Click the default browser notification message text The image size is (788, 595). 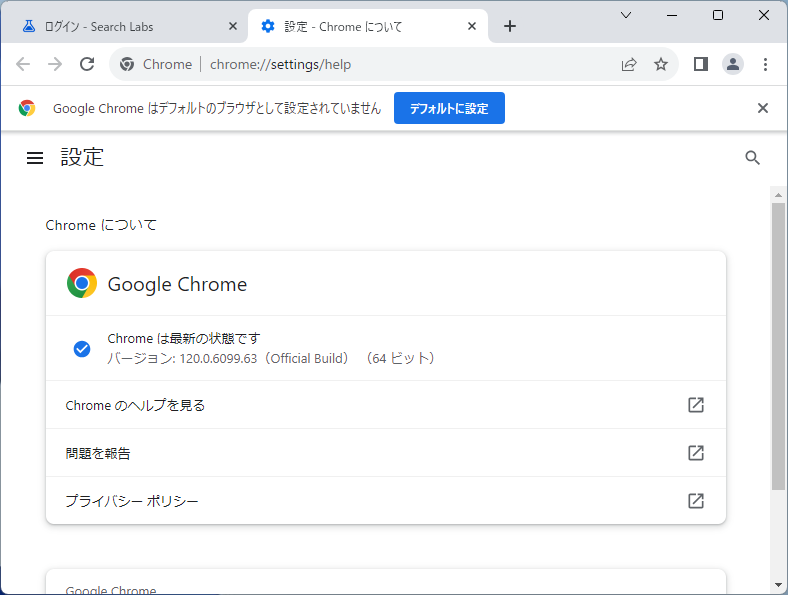tap(217, 109)
